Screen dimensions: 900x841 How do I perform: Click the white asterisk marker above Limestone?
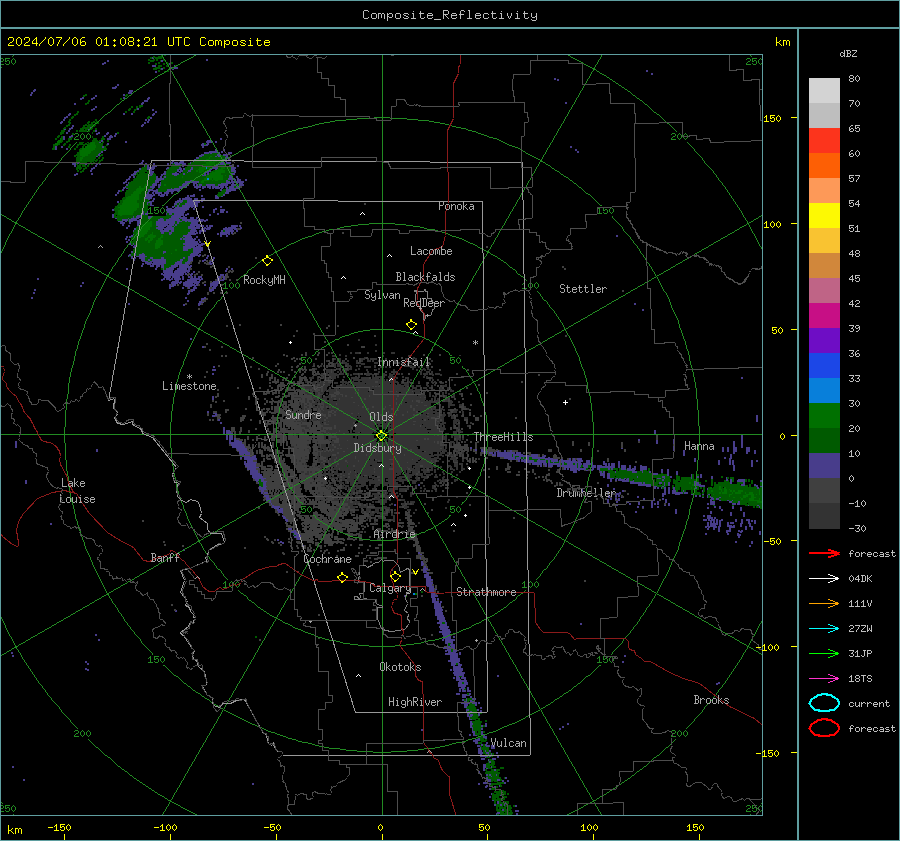[x=189, y=377]
